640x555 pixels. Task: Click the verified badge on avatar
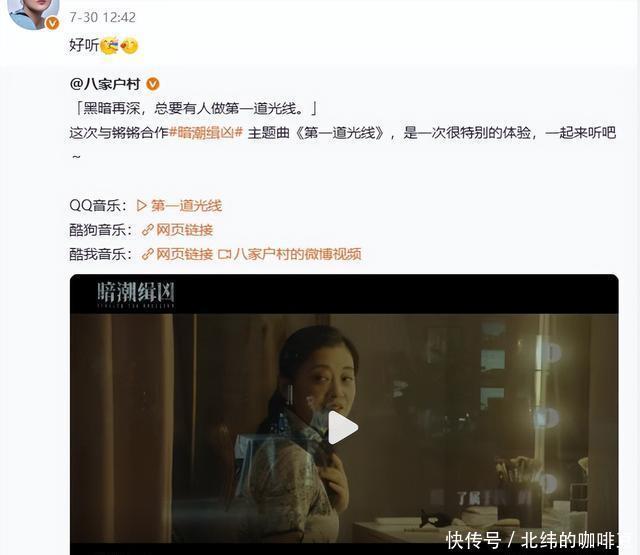52,24
